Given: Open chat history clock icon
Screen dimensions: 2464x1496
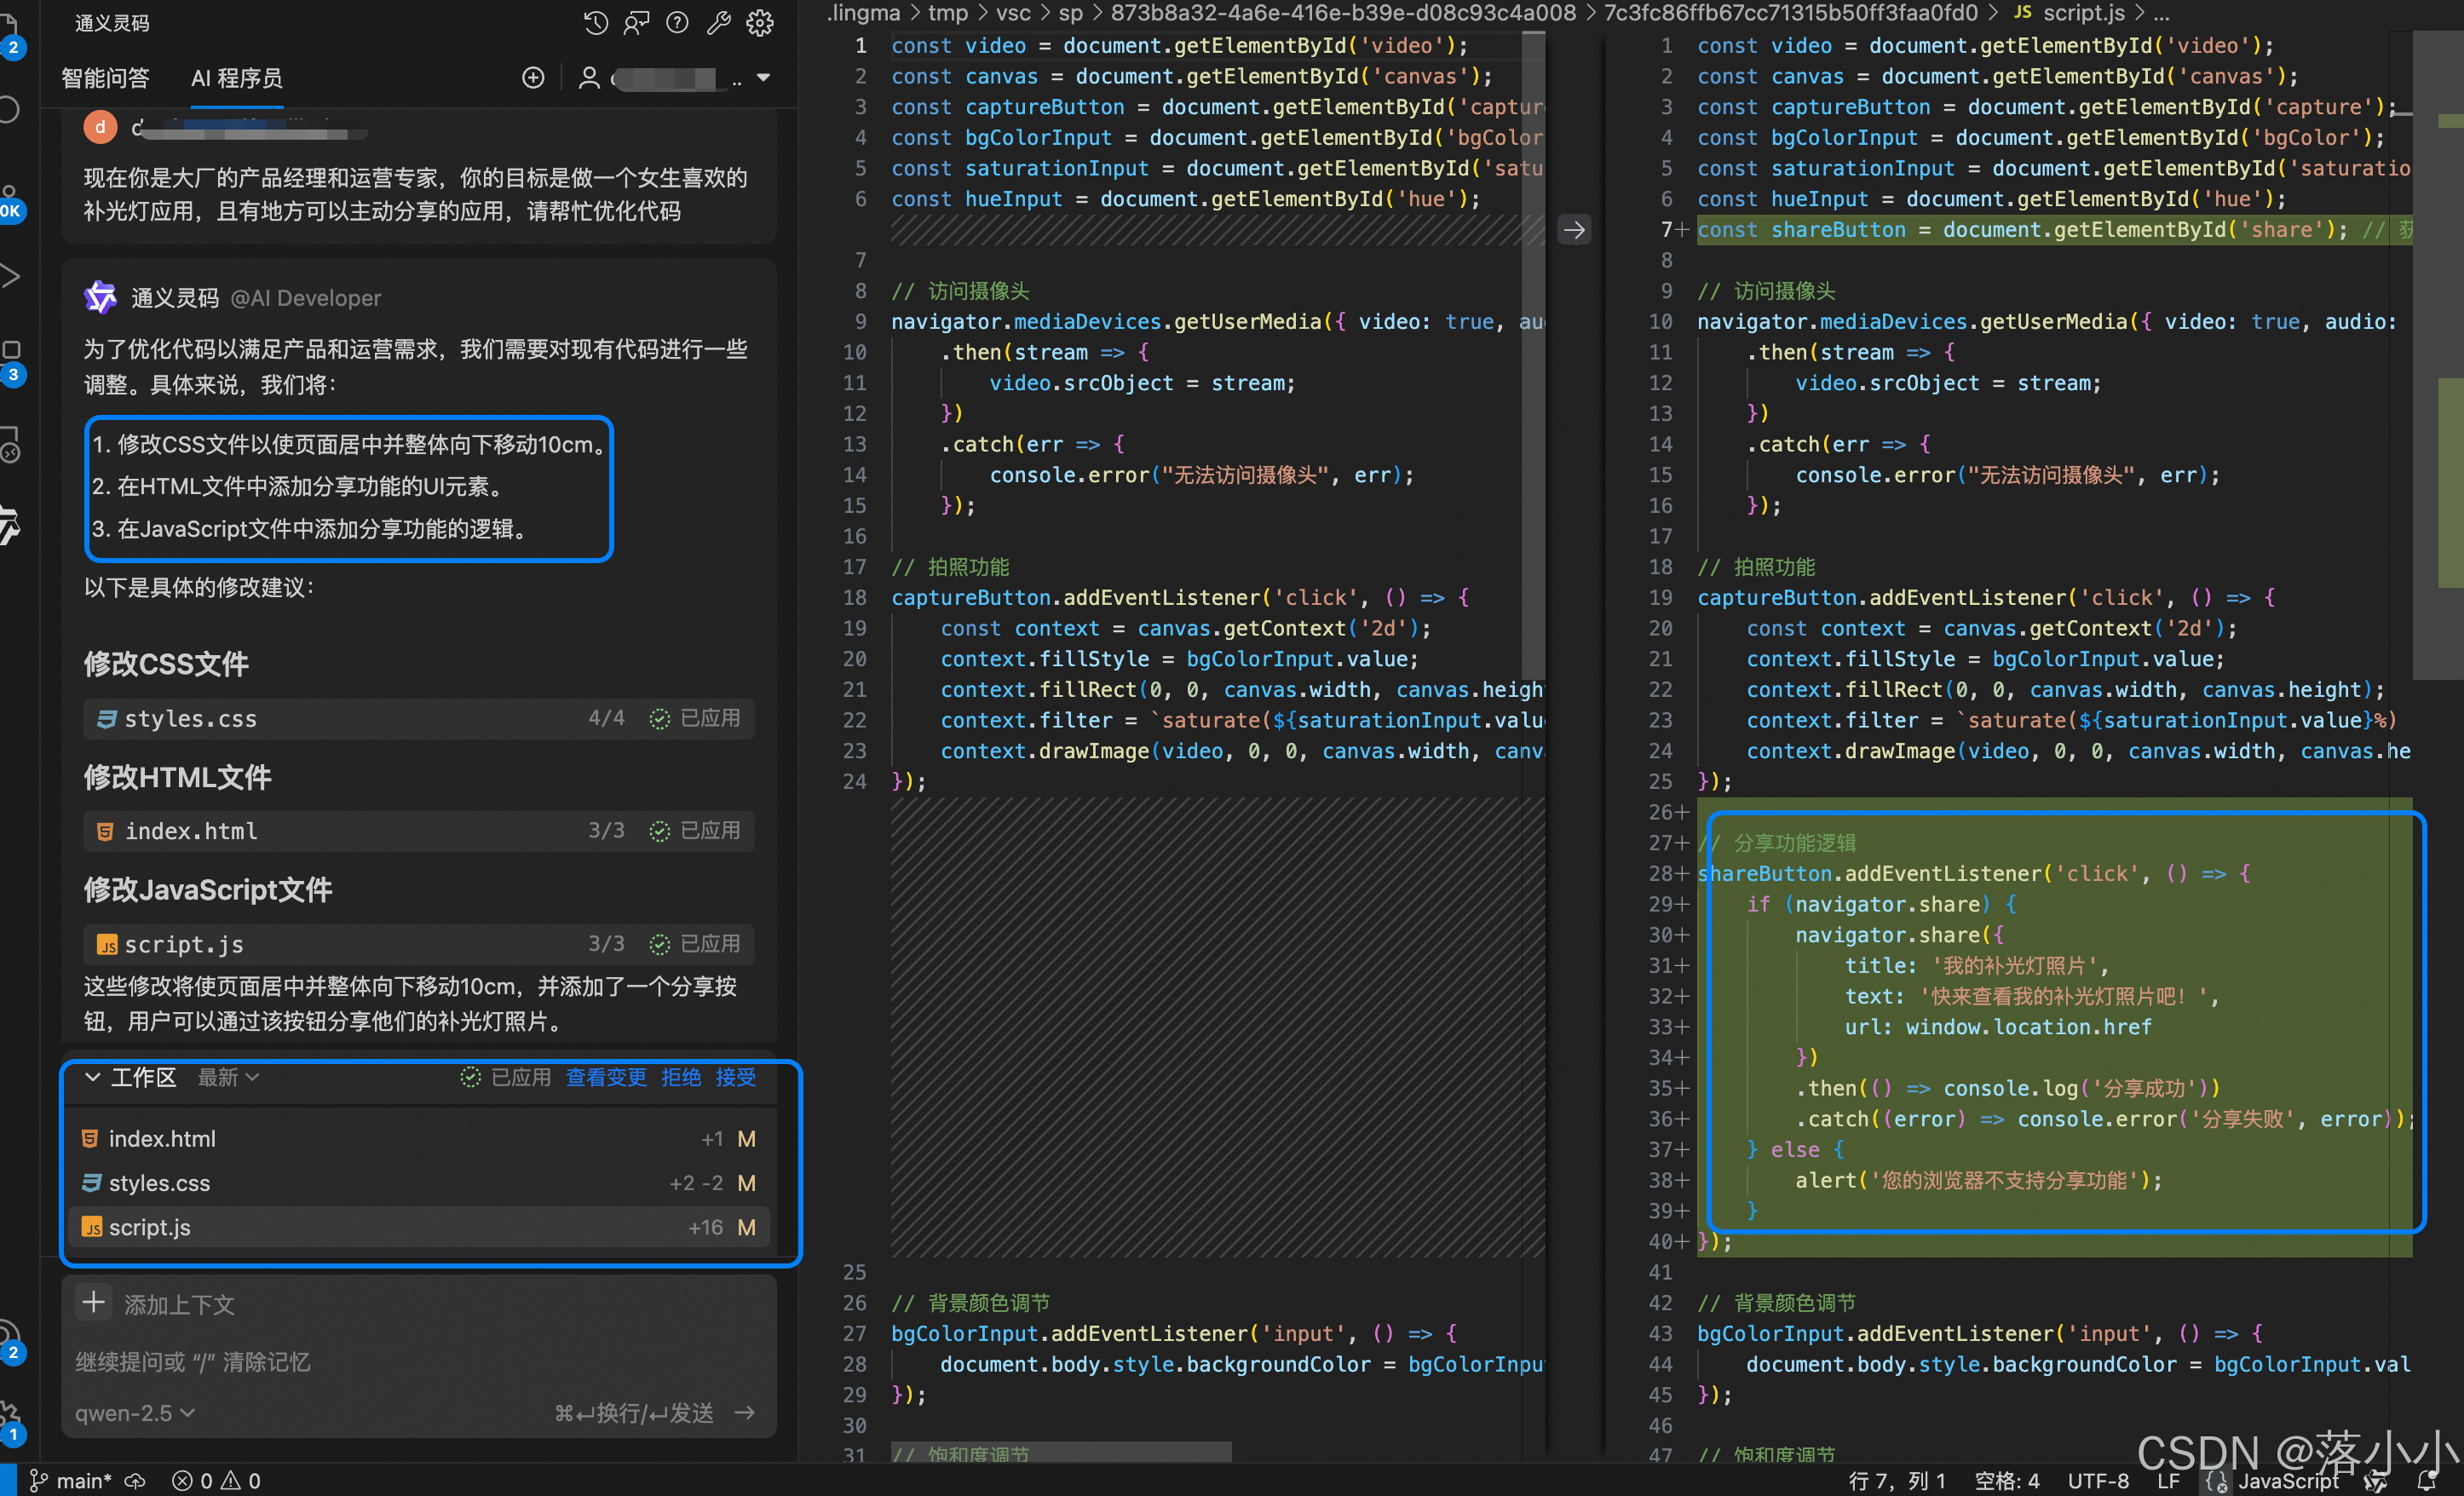Looking at the screenshot, I should tap(596, 23).
